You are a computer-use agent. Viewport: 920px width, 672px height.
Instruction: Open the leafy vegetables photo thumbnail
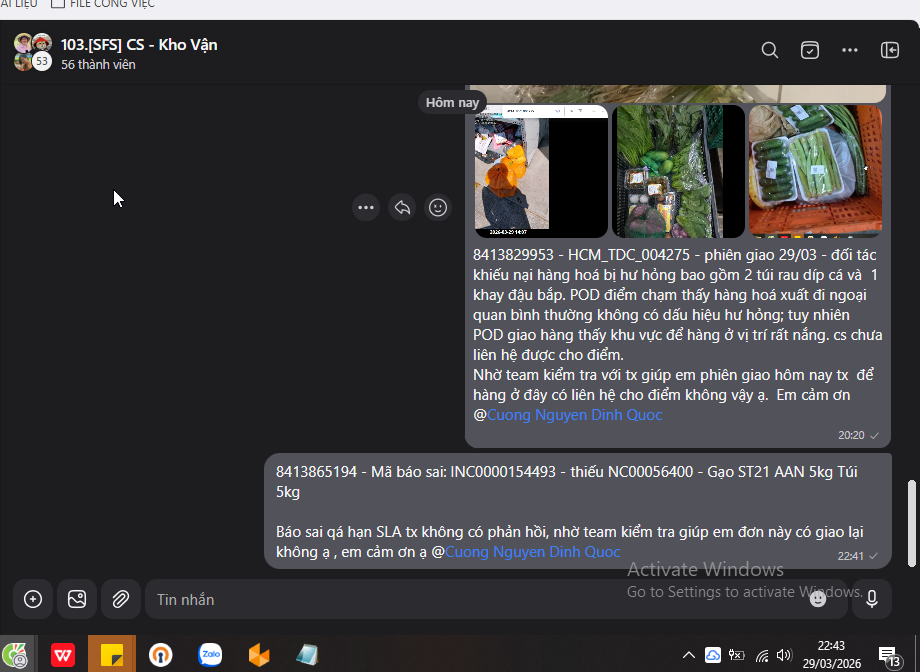(x=678, y=171)
